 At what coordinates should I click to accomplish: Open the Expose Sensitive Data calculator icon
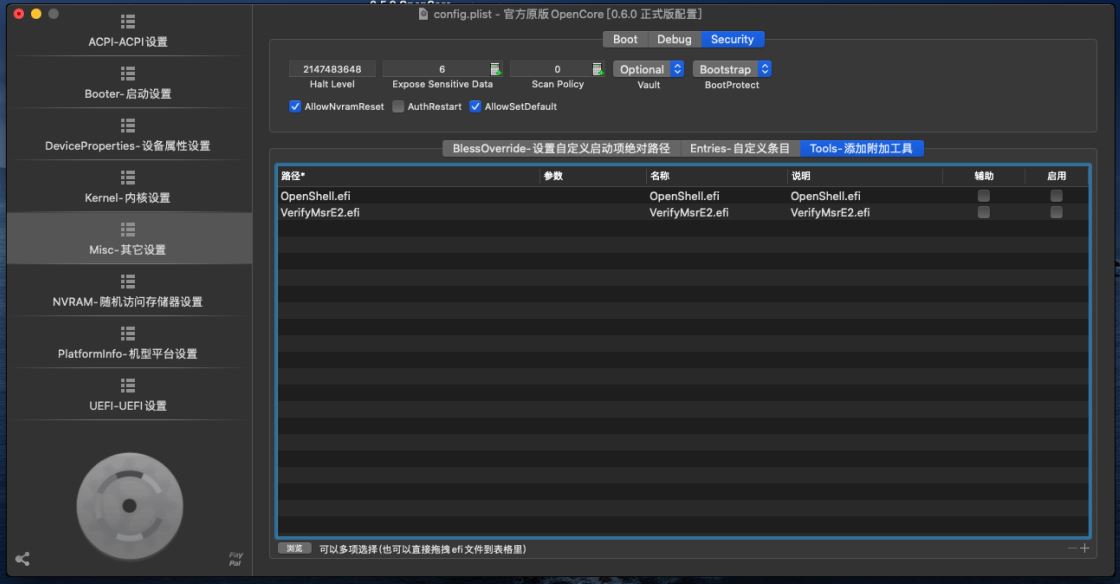click(x=495, y=70)
